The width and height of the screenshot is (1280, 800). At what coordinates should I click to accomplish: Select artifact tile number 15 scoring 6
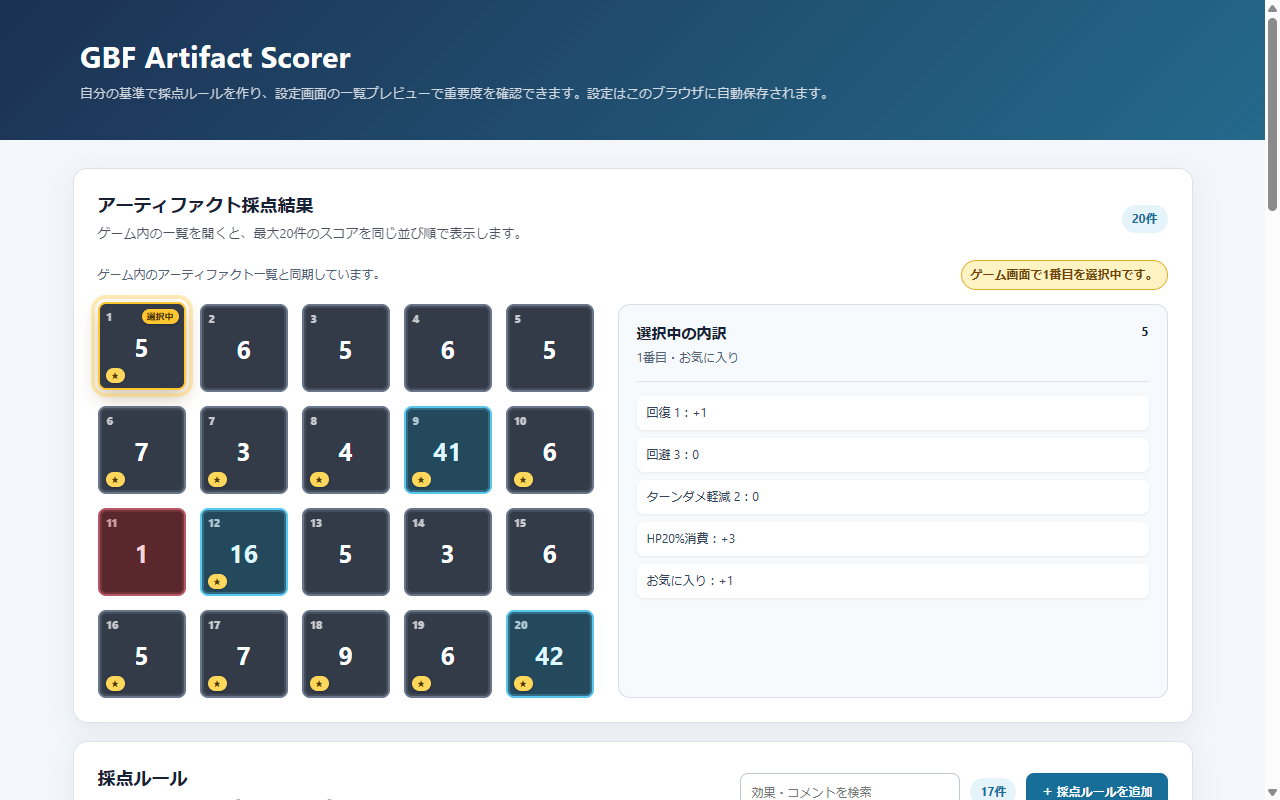[550, 551]
